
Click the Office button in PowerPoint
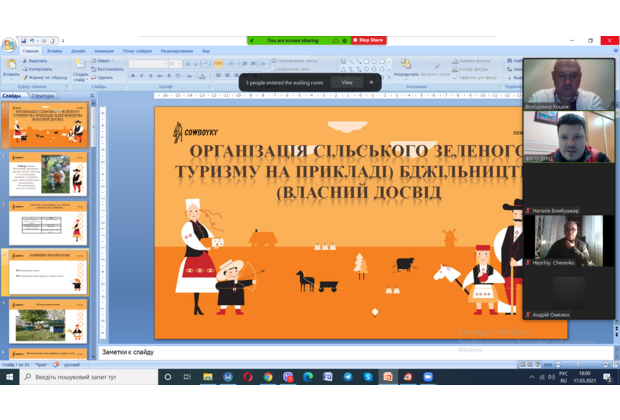(9, 44)
